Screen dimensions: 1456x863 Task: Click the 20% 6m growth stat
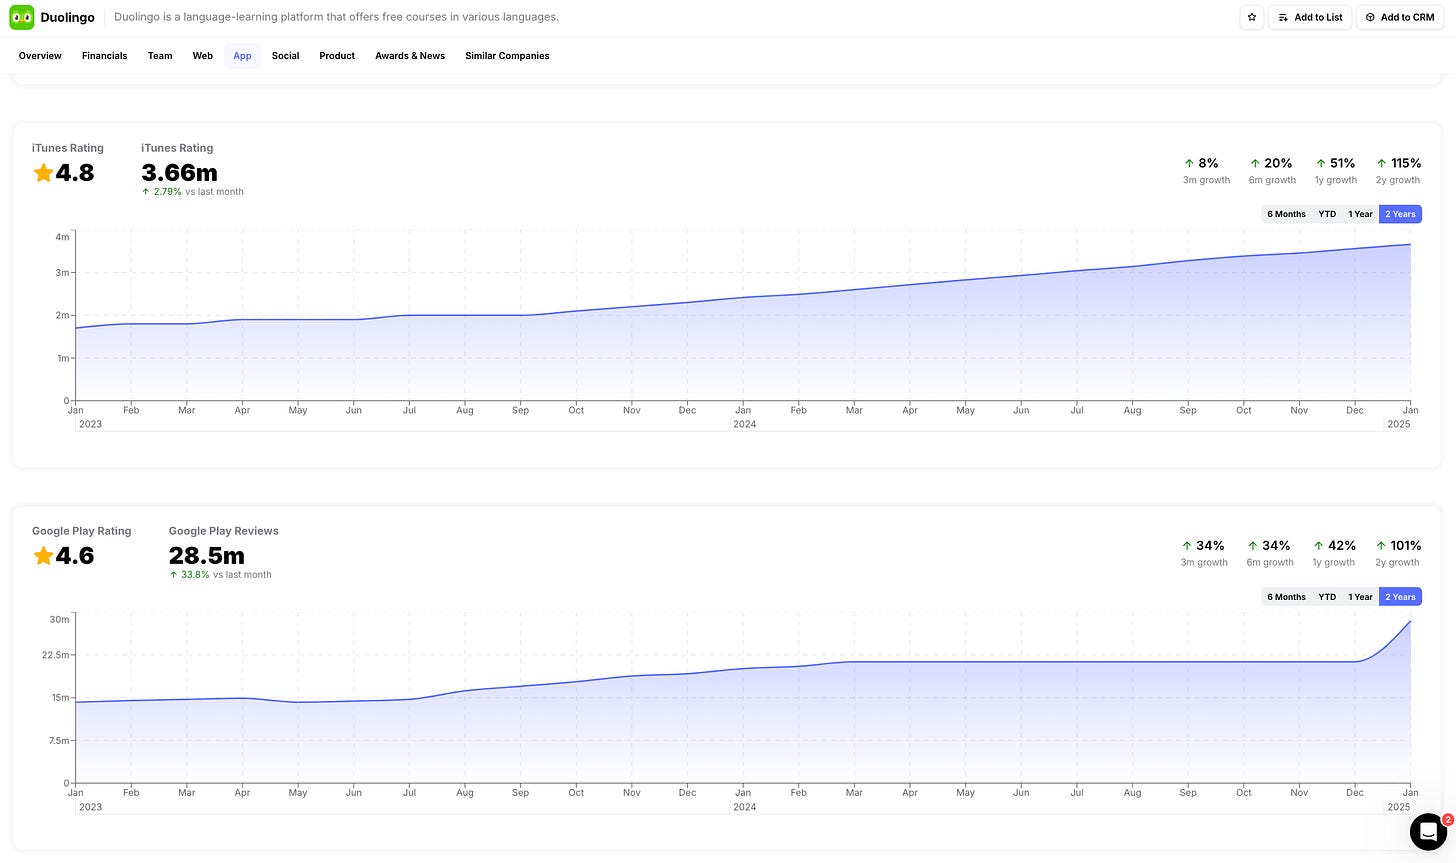tap(1271, 171)
